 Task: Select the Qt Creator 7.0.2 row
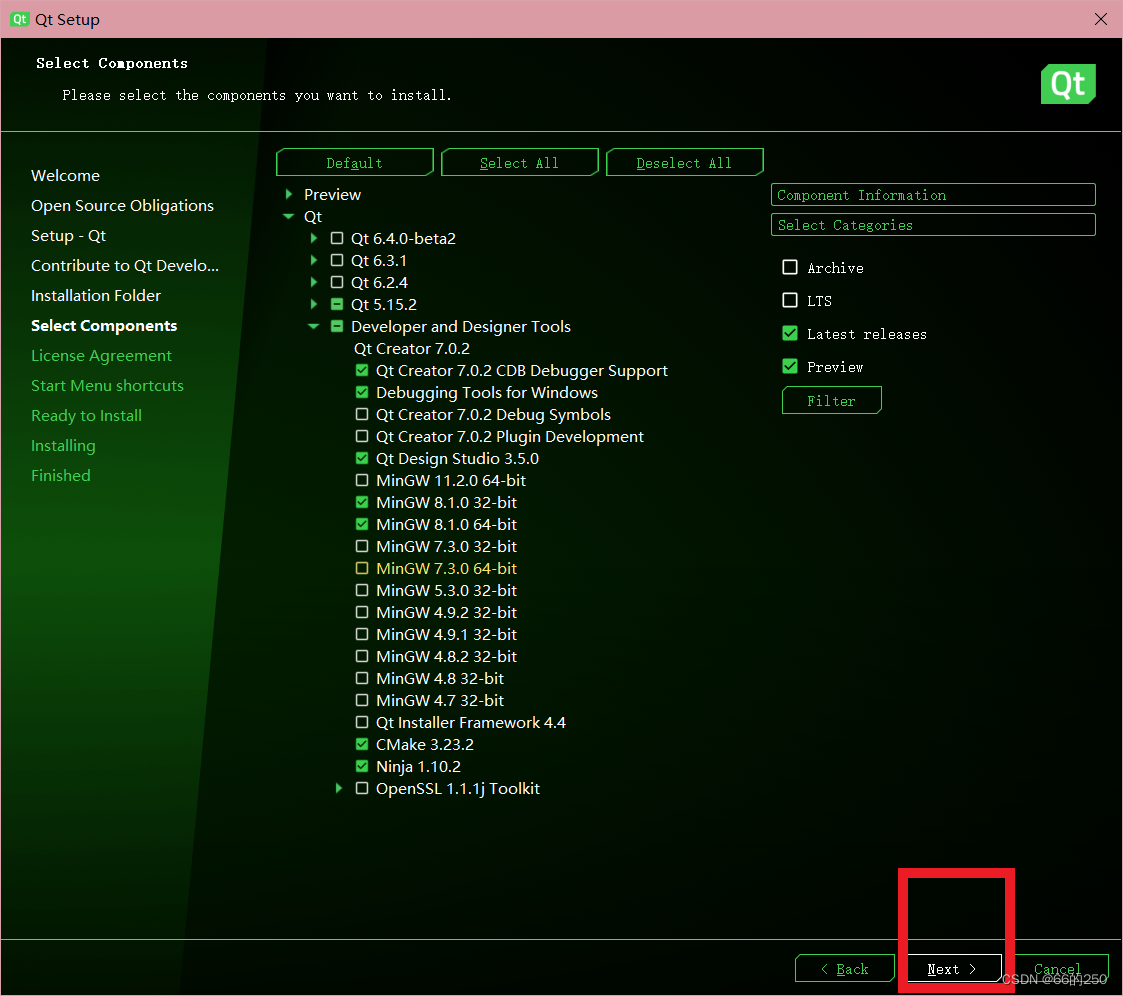(x=412, y=349)
